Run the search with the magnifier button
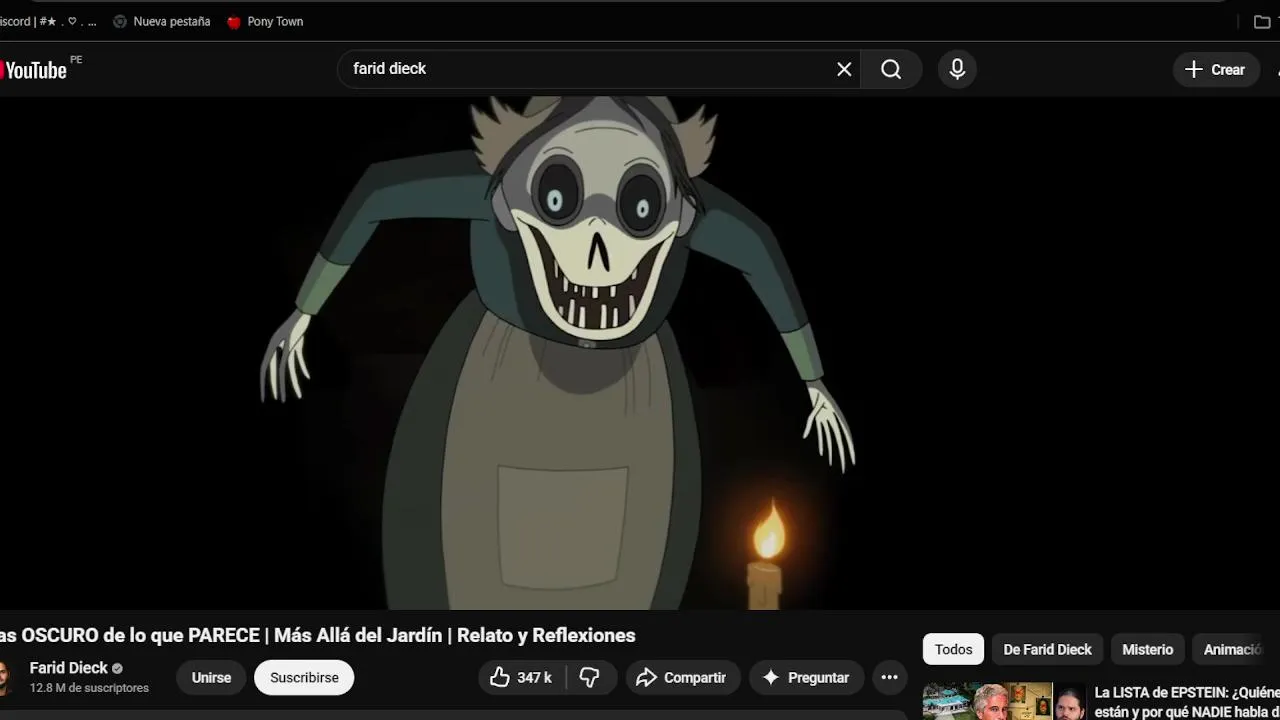This screenshot has height=720, width=1280. pyautogui.click(x=891, y=69)
